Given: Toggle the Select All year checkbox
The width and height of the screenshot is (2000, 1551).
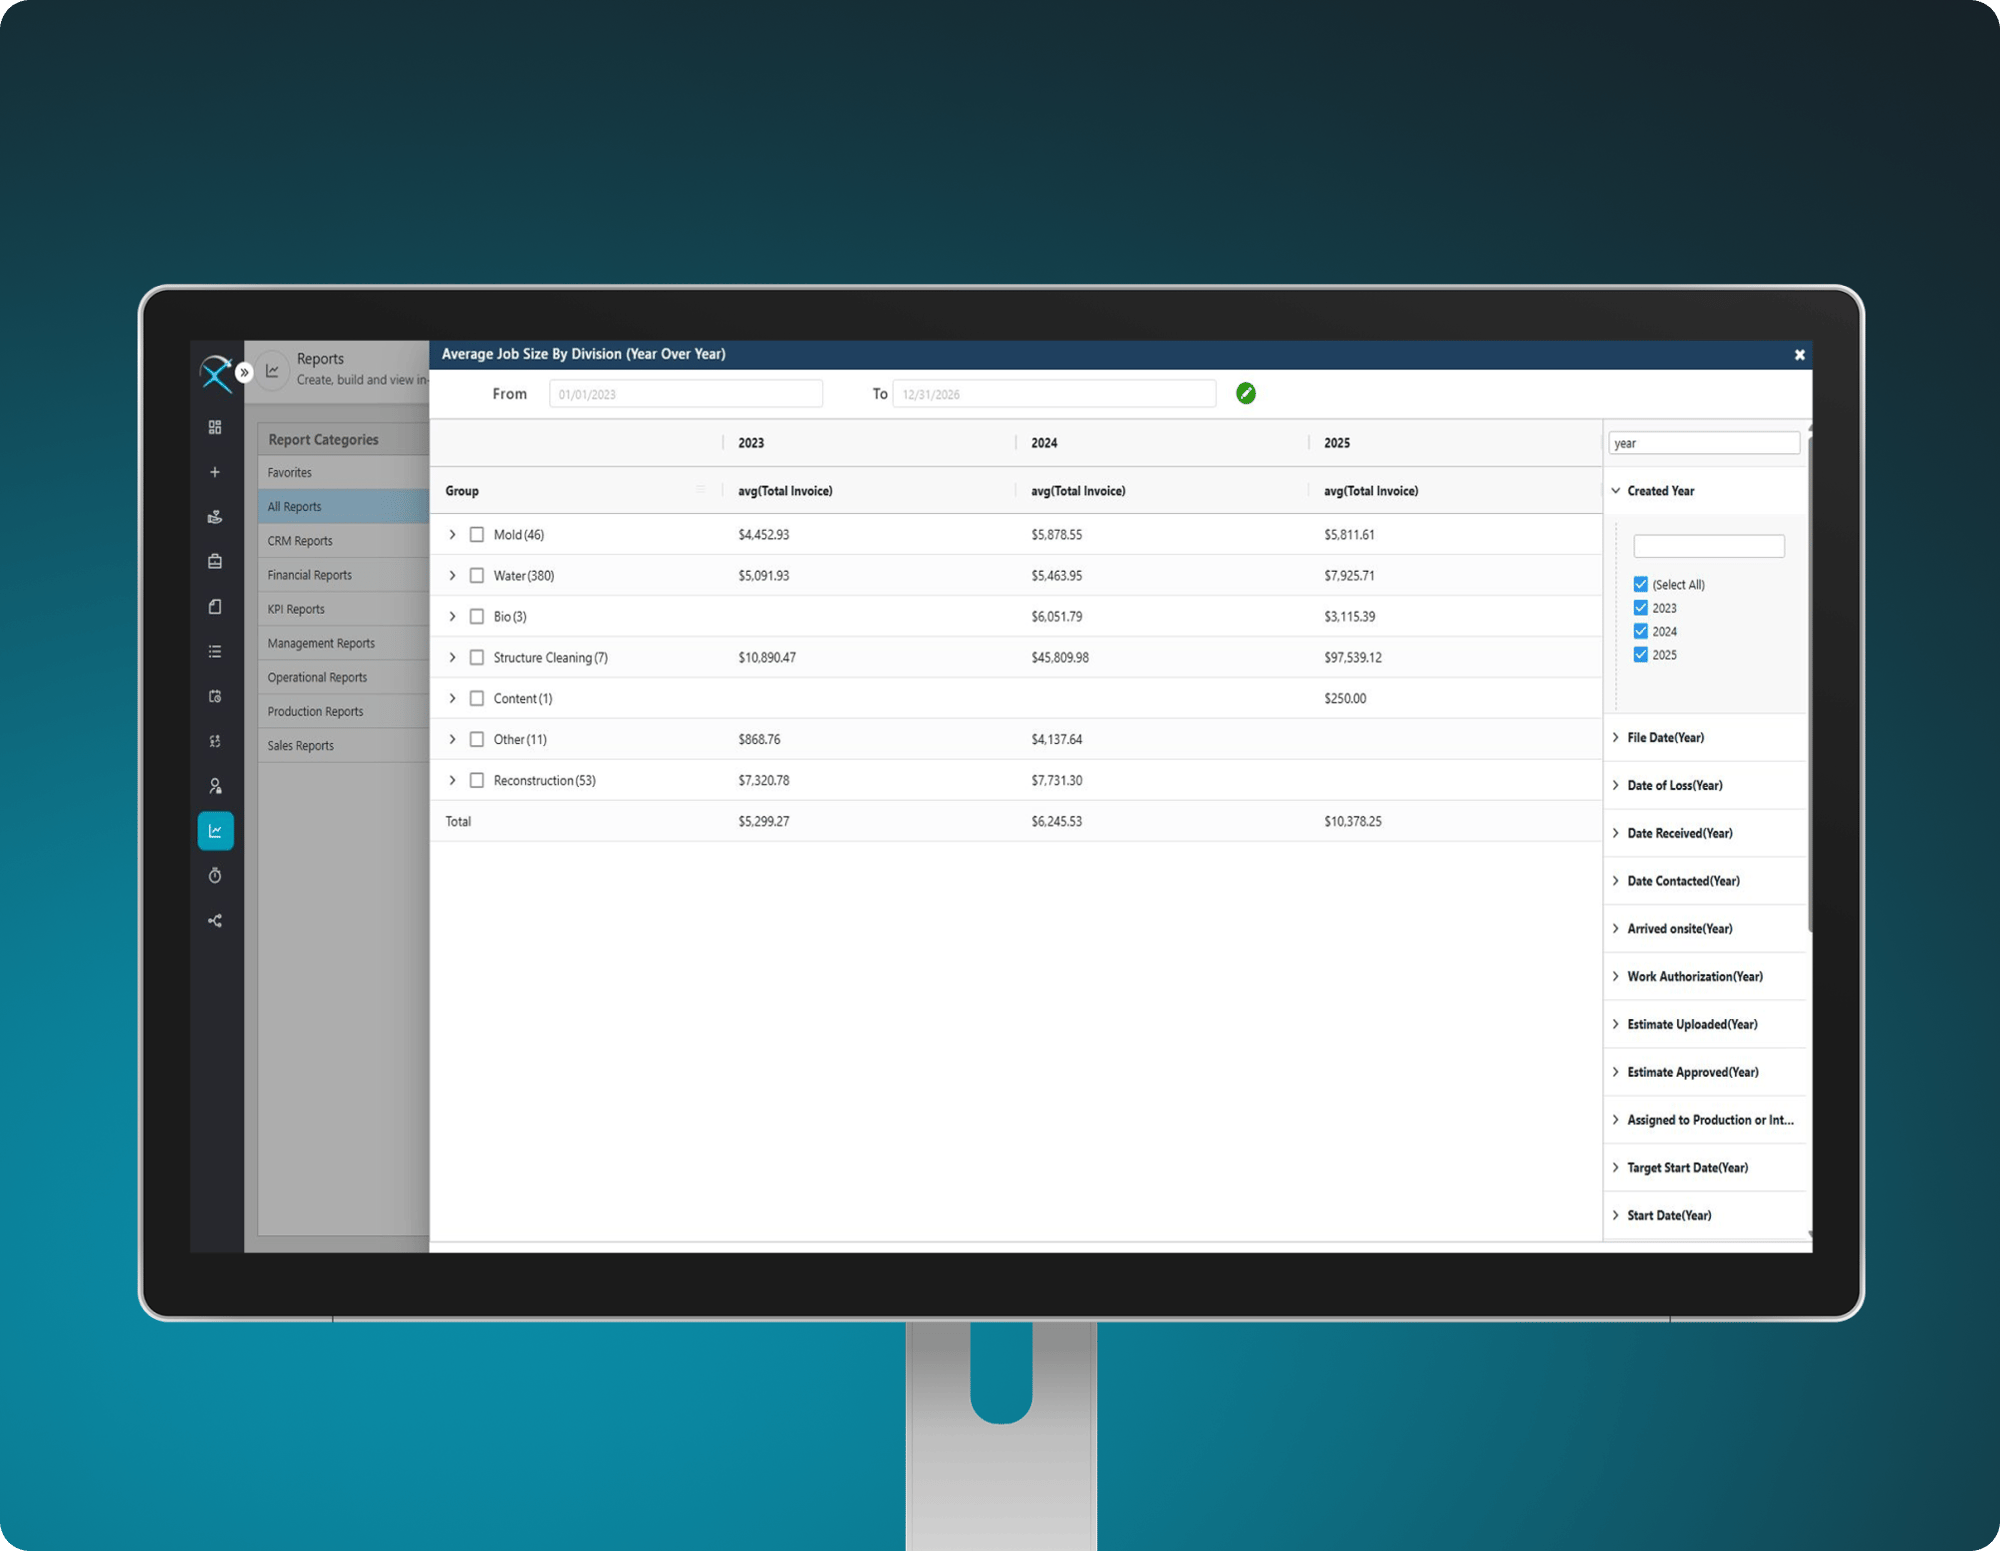Looking at the screenshot, I should [x=1640, y=584].
